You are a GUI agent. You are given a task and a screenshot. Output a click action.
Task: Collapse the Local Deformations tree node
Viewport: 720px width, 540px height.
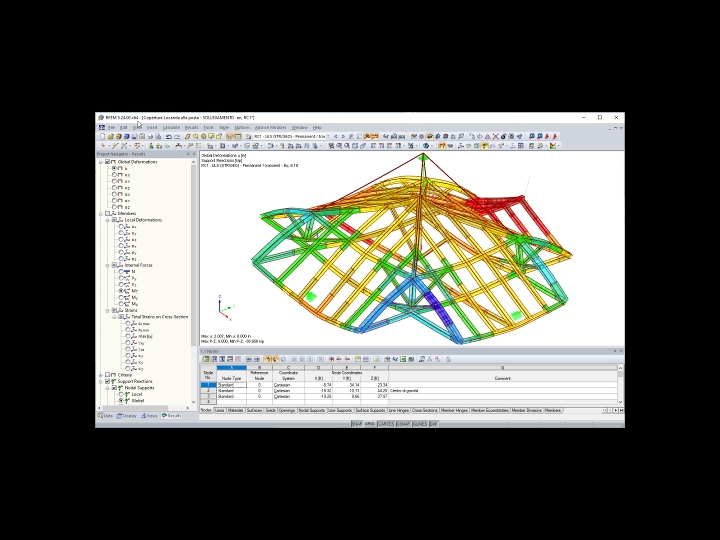click(108, 220)
